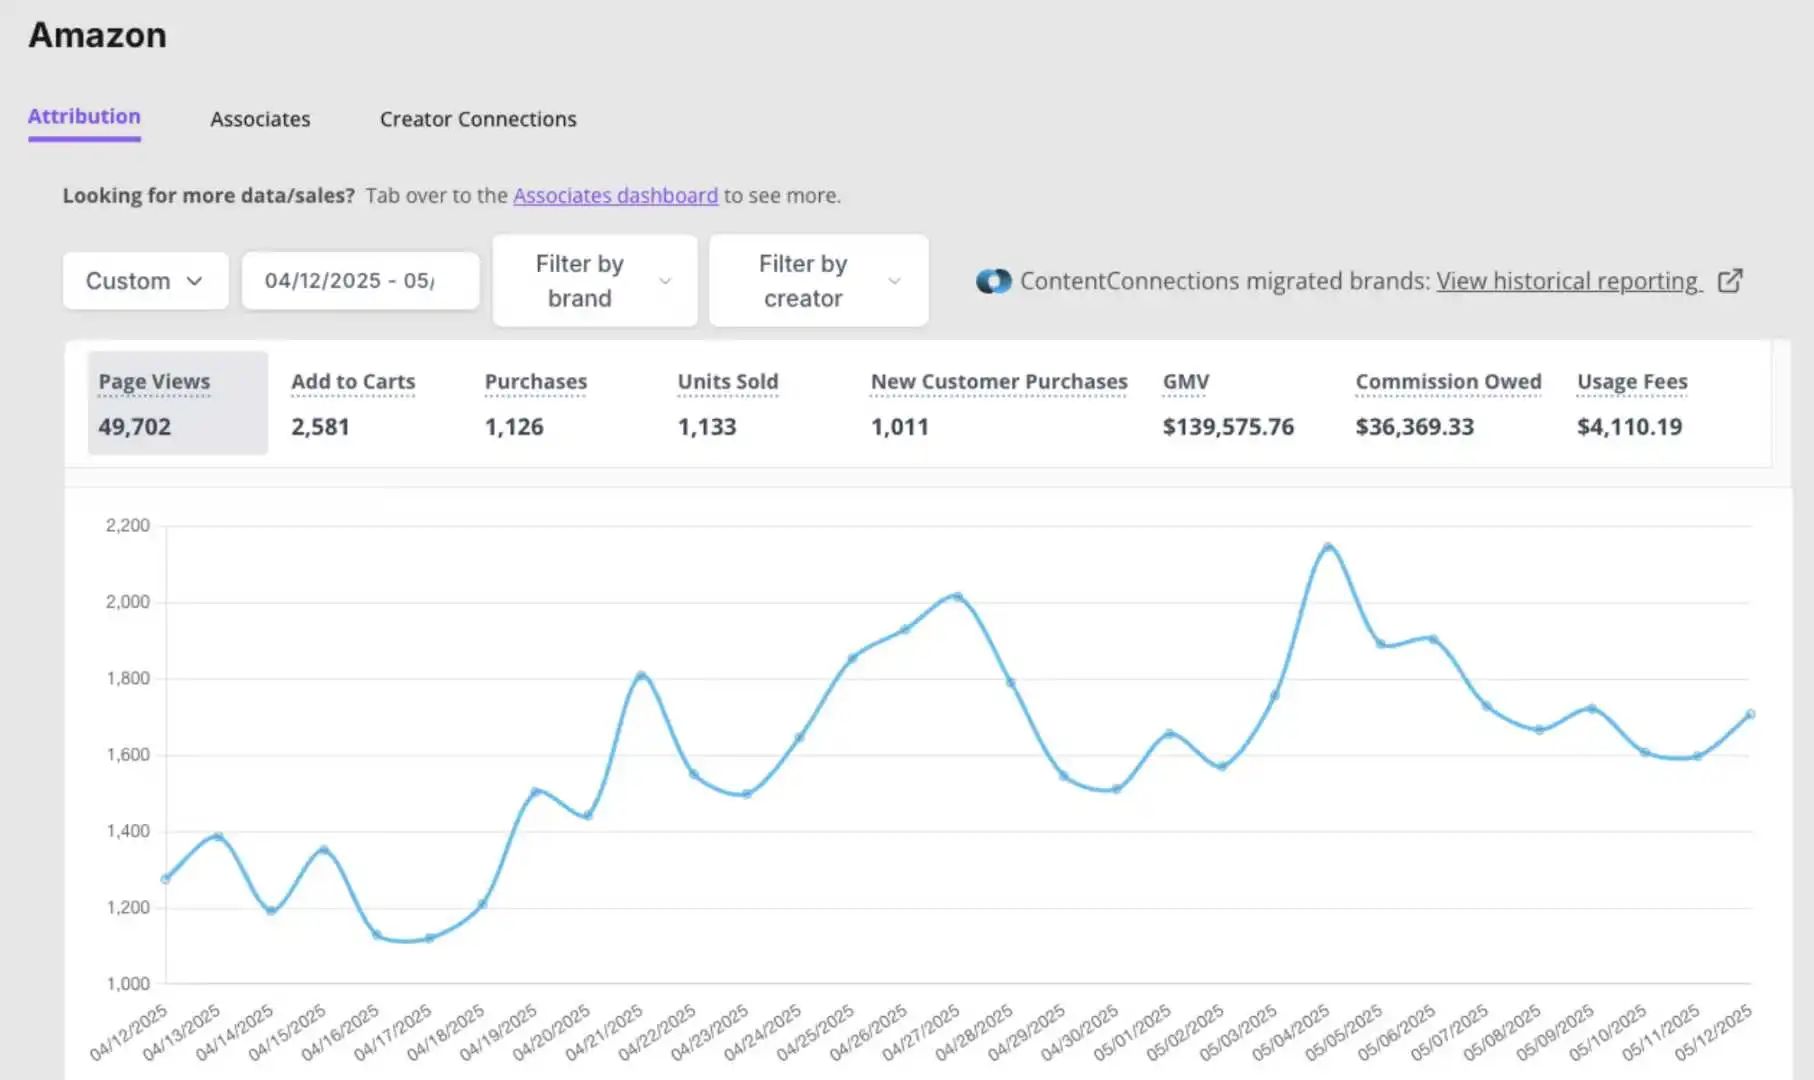Click the 05/04/2025 peak data point
Viewport: 1814px width, 1080px height.
(x=1328, y=547)
